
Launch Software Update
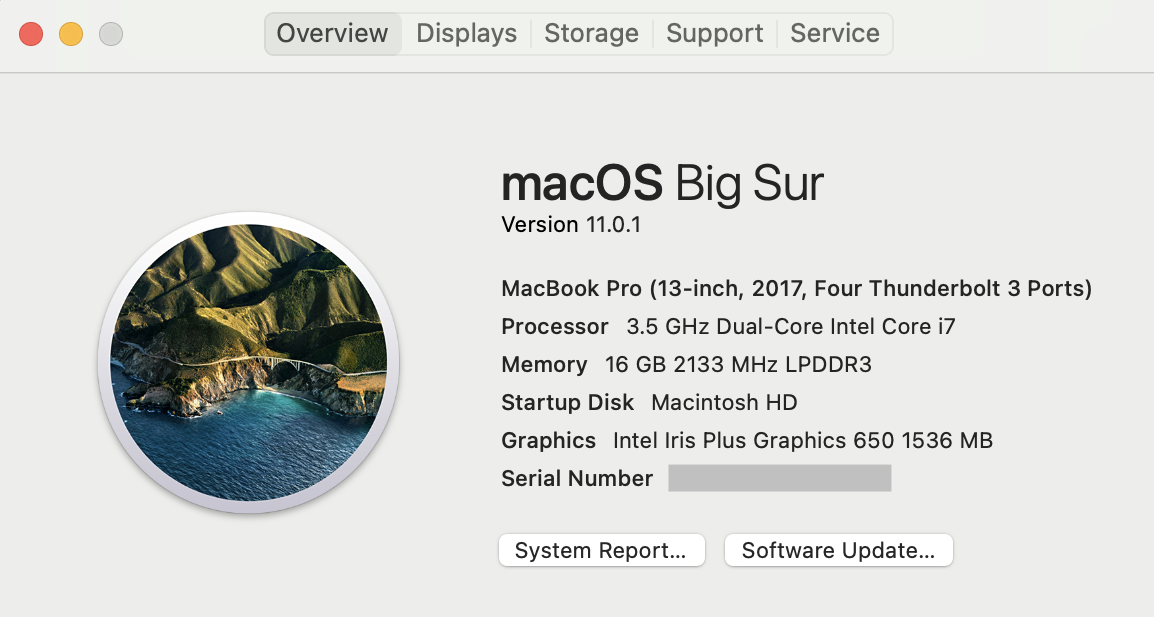(838, 550)
